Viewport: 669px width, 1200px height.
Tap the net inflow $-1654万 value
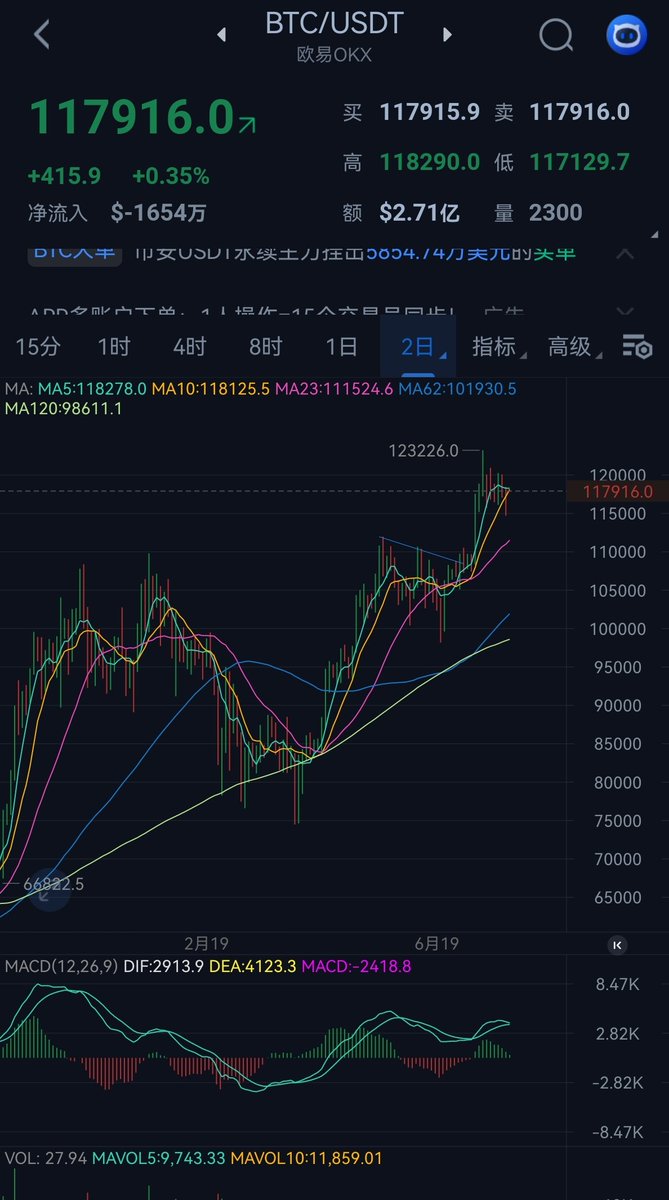coord(159,212)
